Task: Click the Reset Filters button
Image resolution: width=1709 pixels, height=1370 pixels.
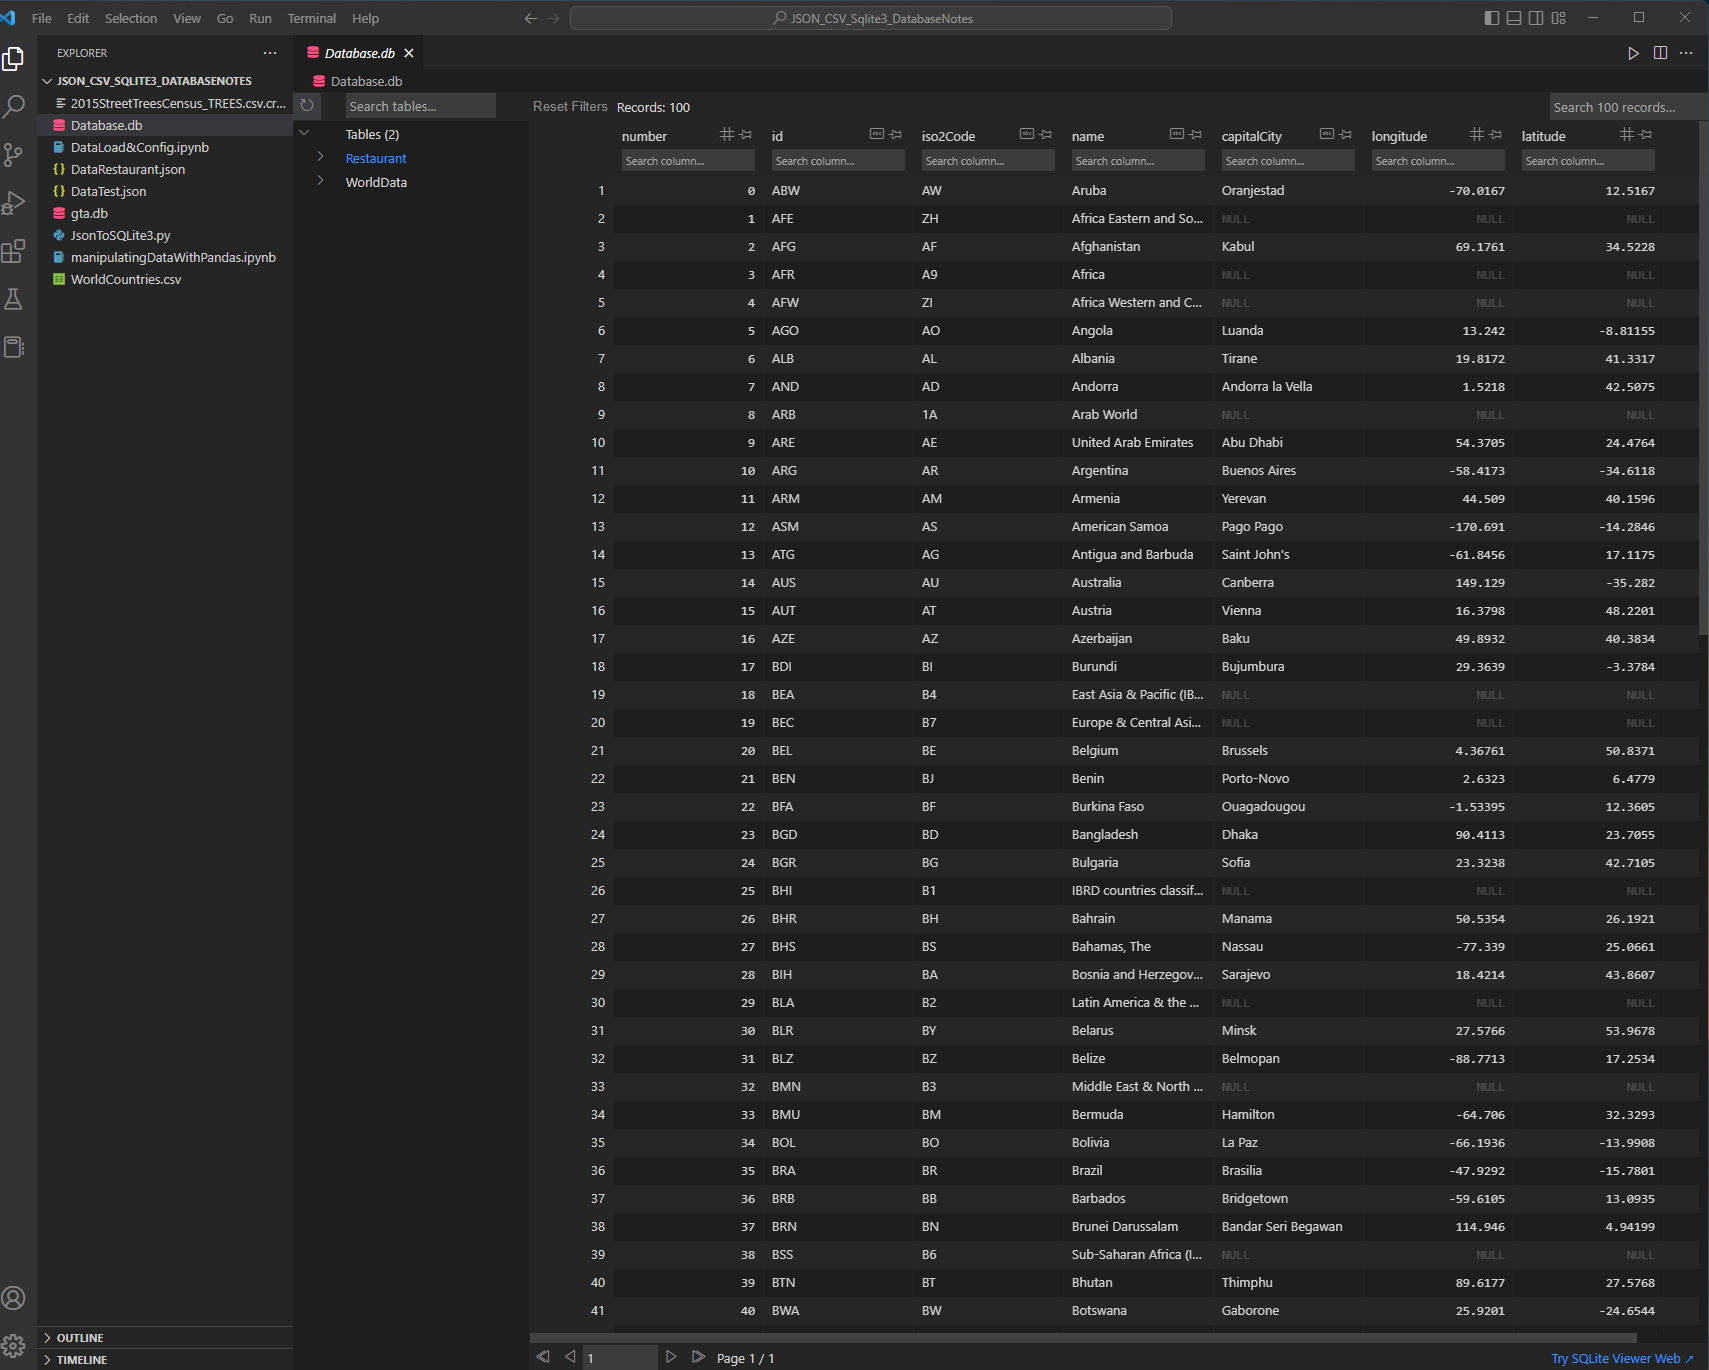Action: coord(570,106)
